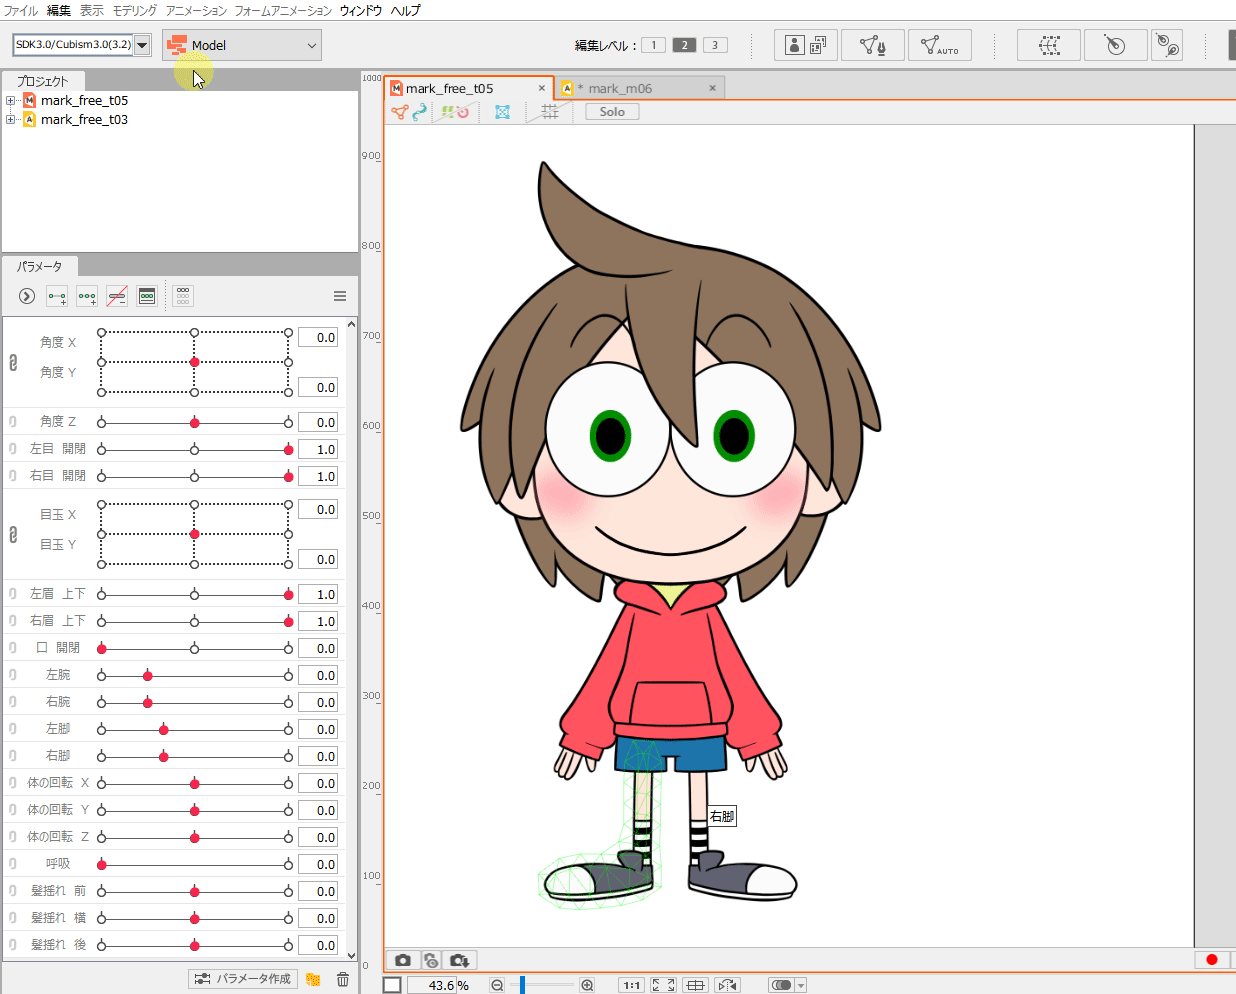Click the create warp deformer icon
The height and width of the screenshot is (994, 1236).
1048,46
